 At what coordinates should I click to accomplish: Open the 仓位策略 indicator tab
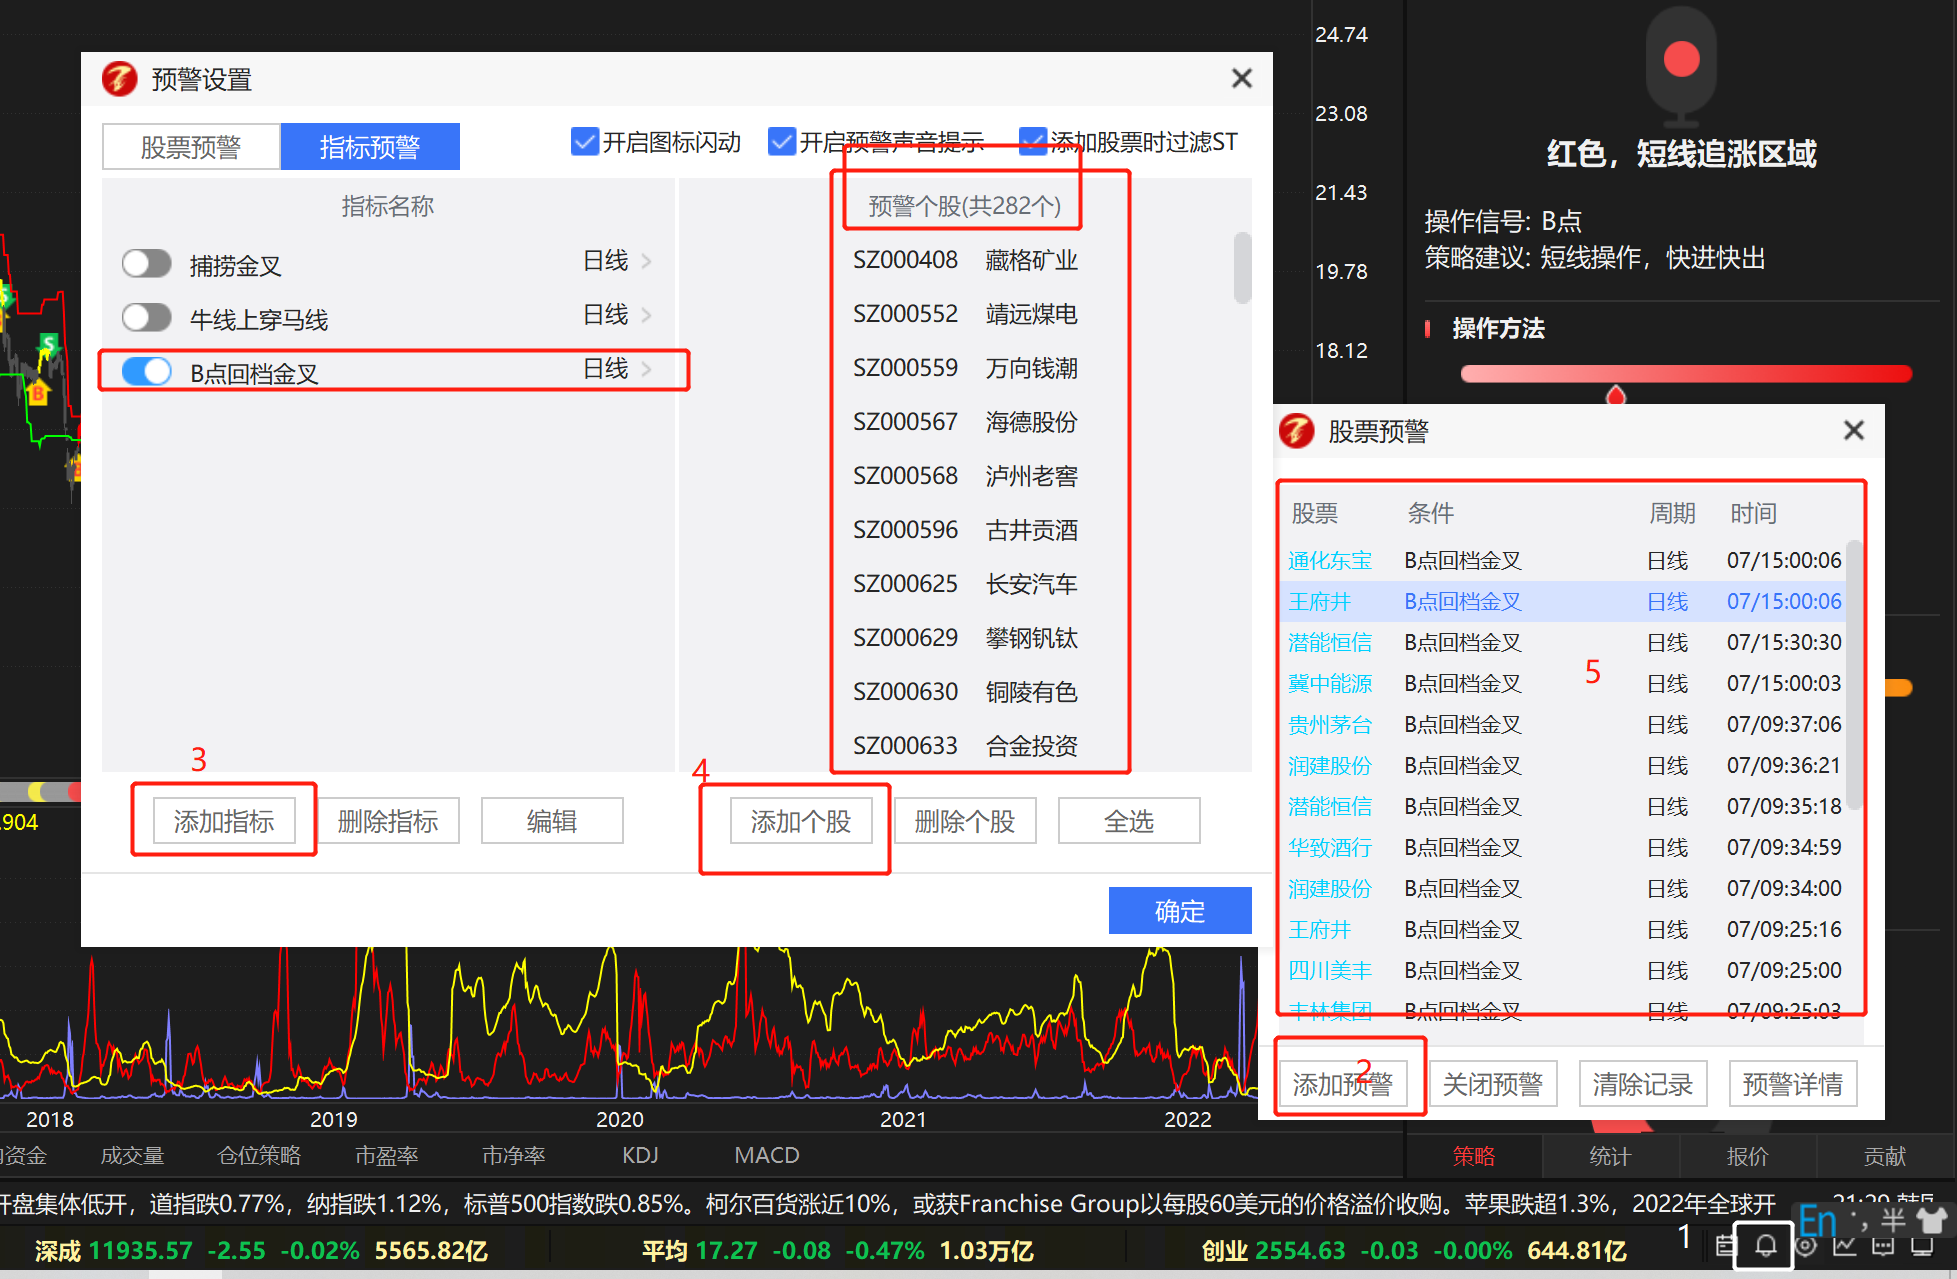pos(259,1155)
